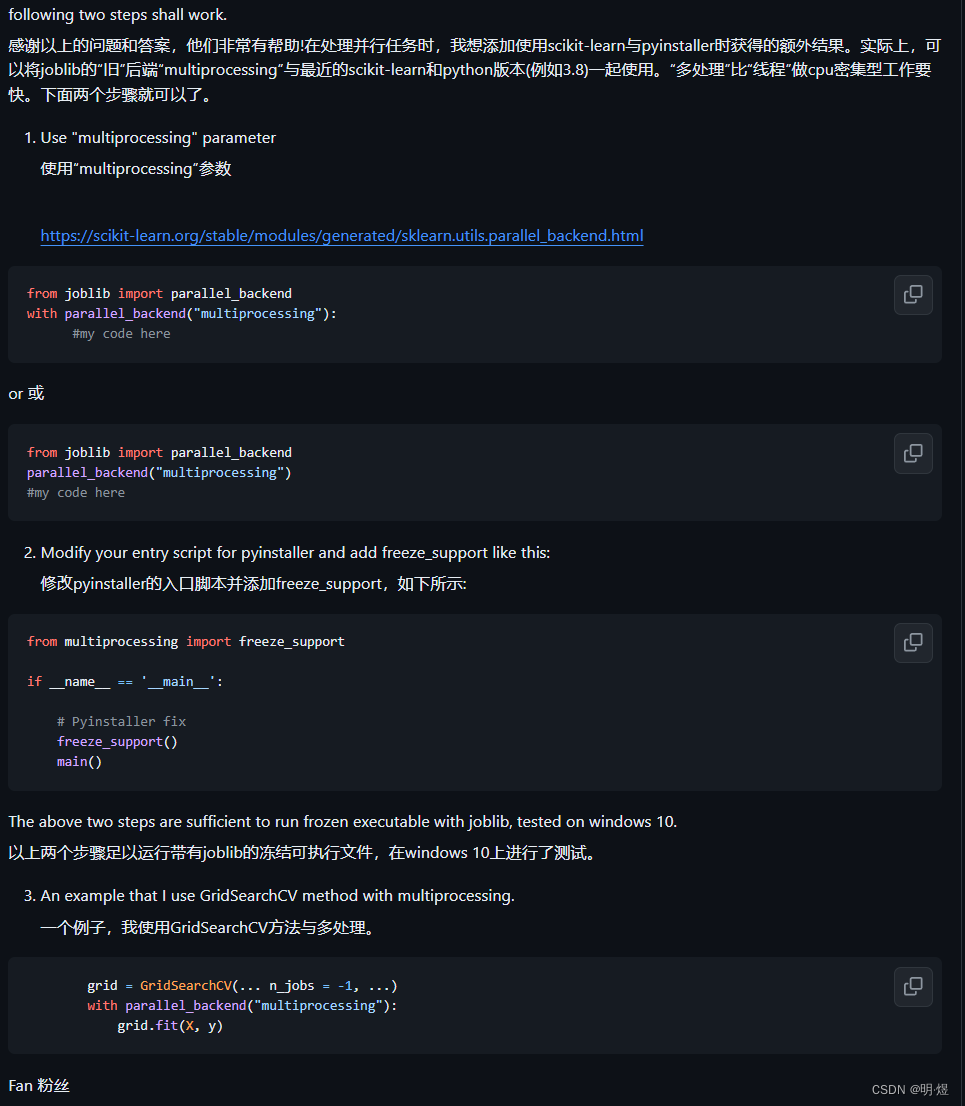The image size is (965, 1106).
Task: Click the 'from multiprocessing import freeze_support' line
Action: click(186, 641)
